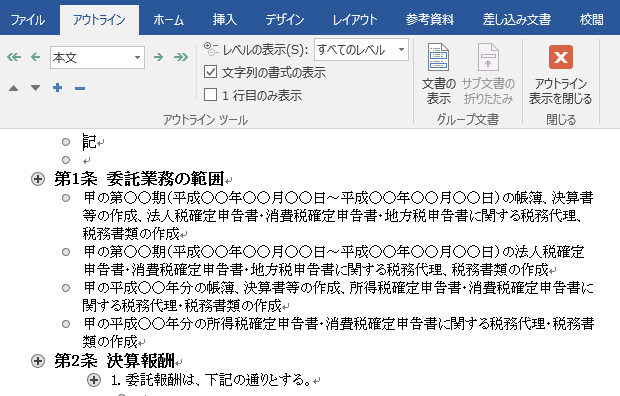
Task: Click the 記 text line
Action: click(90, 142)
